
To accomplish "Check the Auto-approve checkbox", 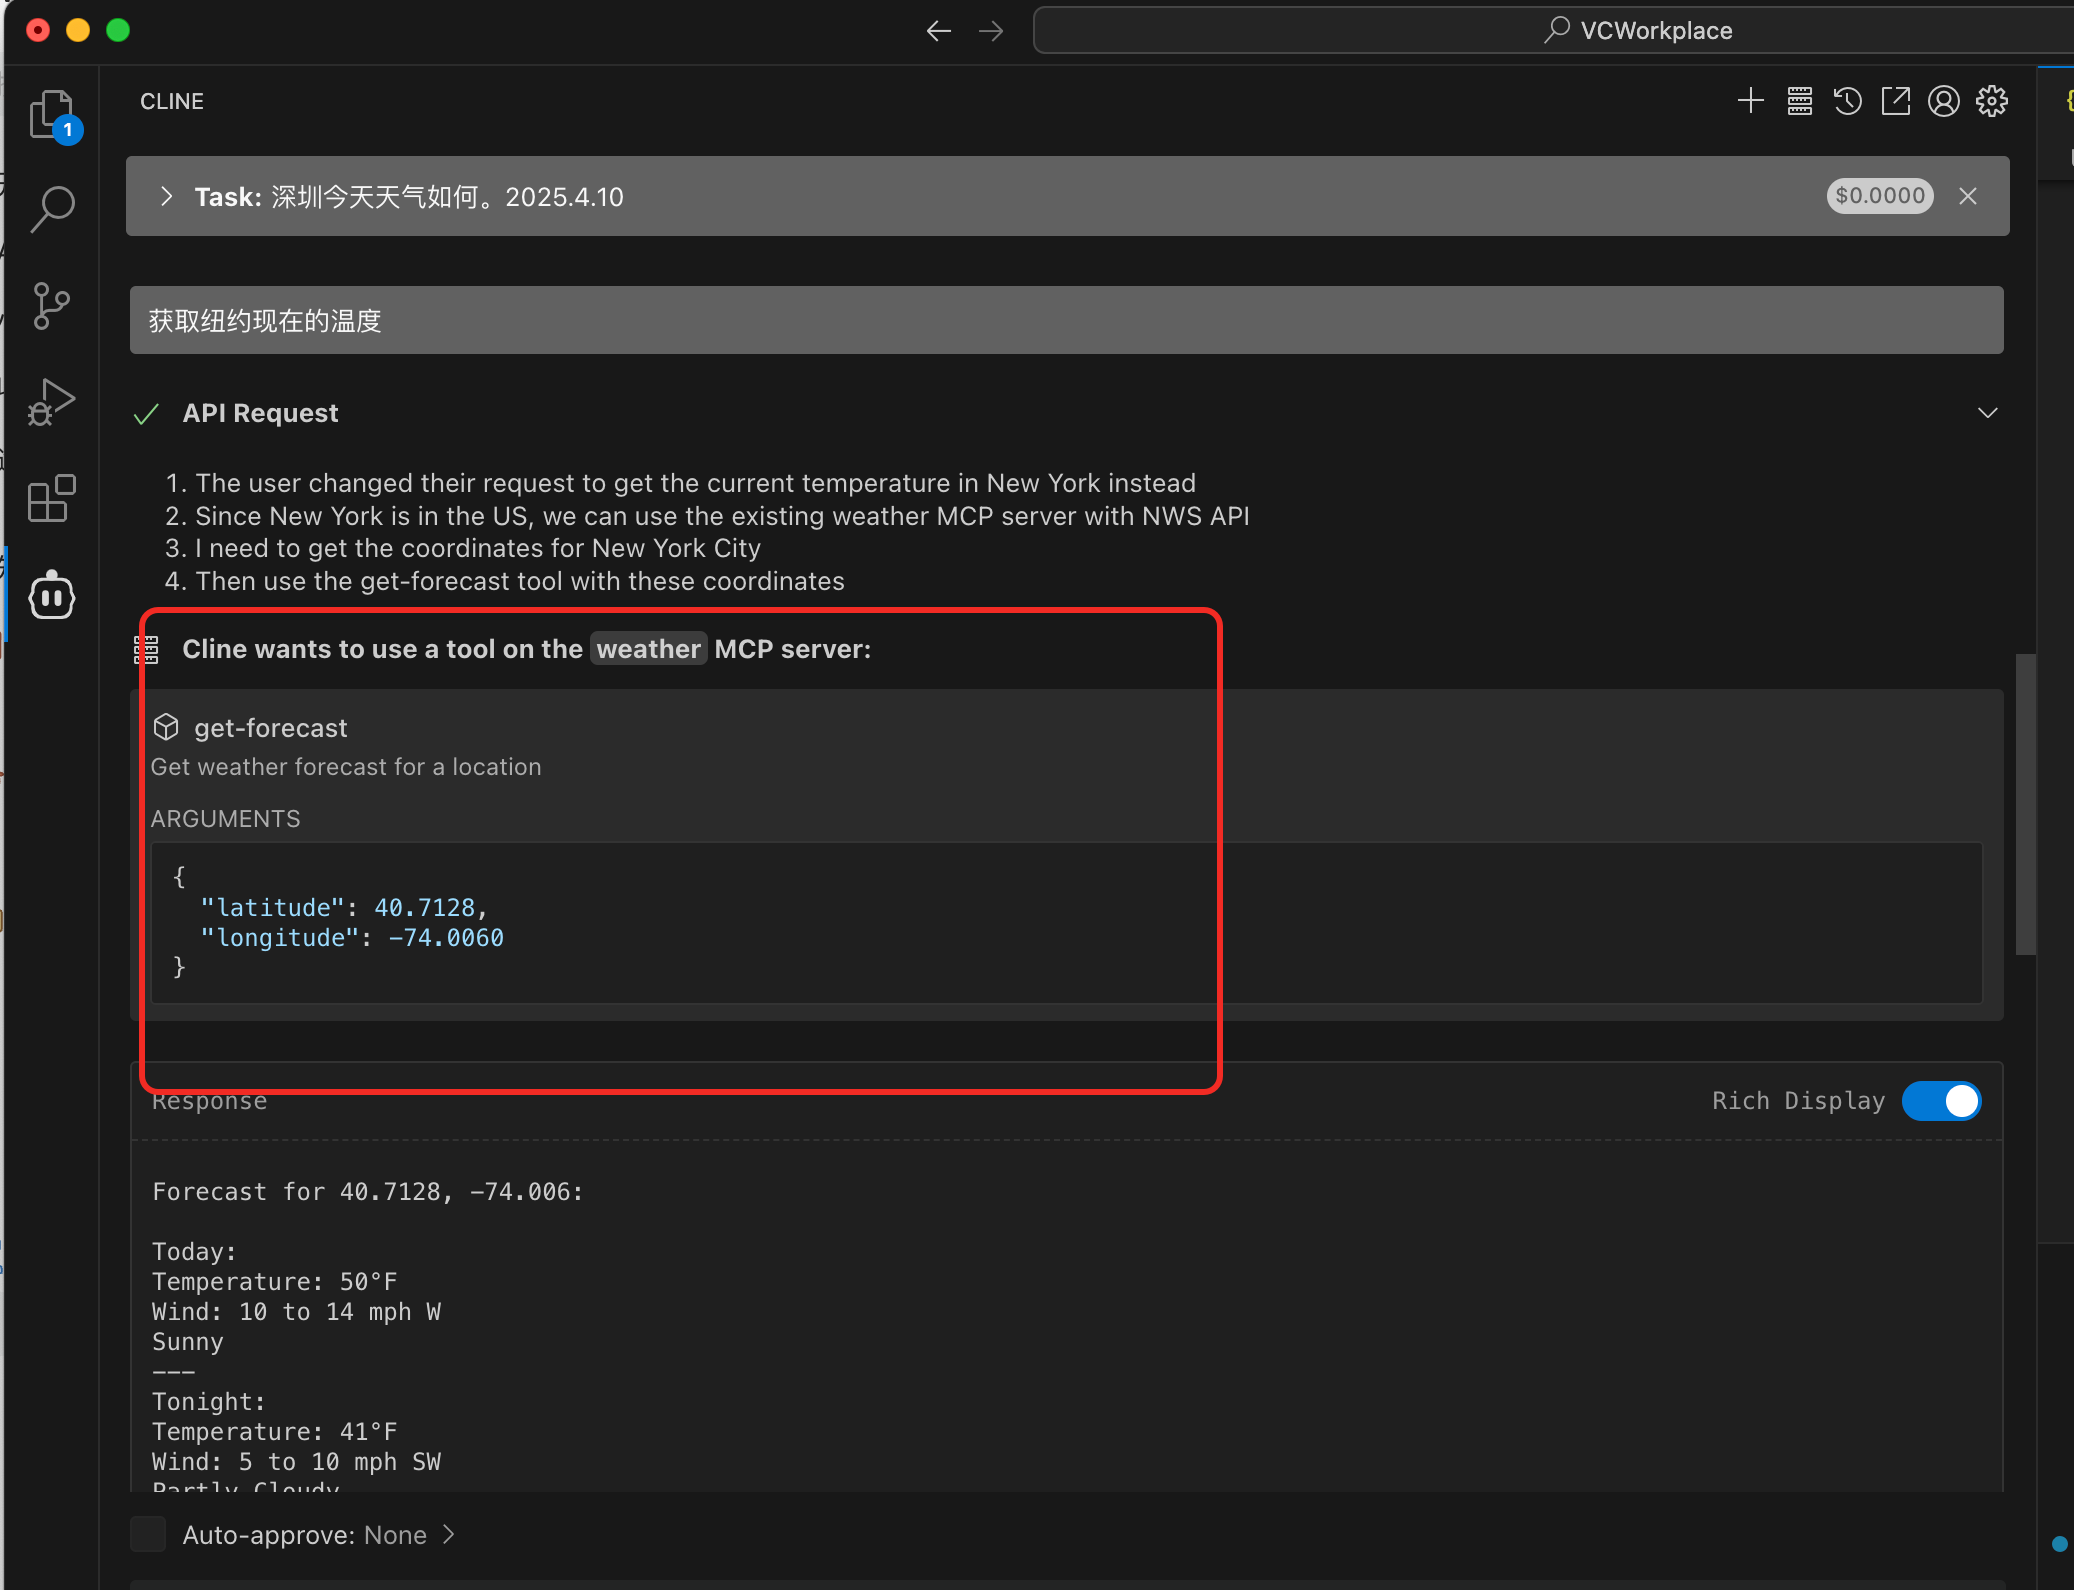I will tap(148, 1534).
